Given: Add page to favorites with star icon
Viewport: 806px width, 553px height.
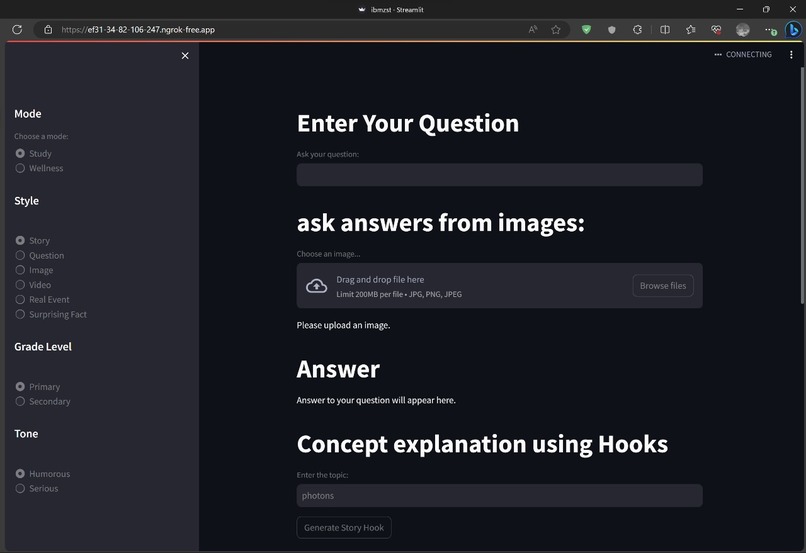Looking at the screenshot, I should click(556, 29).
